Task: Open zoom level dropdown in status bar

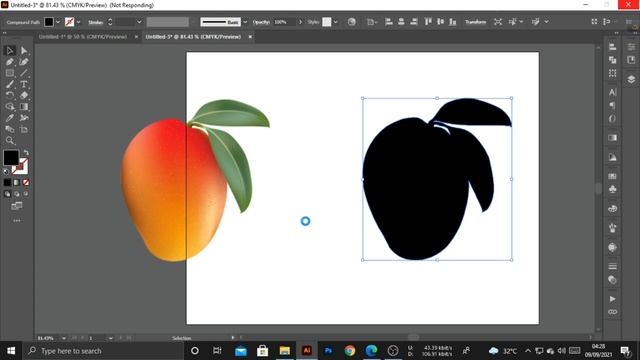Action: (x=63, y=338)
